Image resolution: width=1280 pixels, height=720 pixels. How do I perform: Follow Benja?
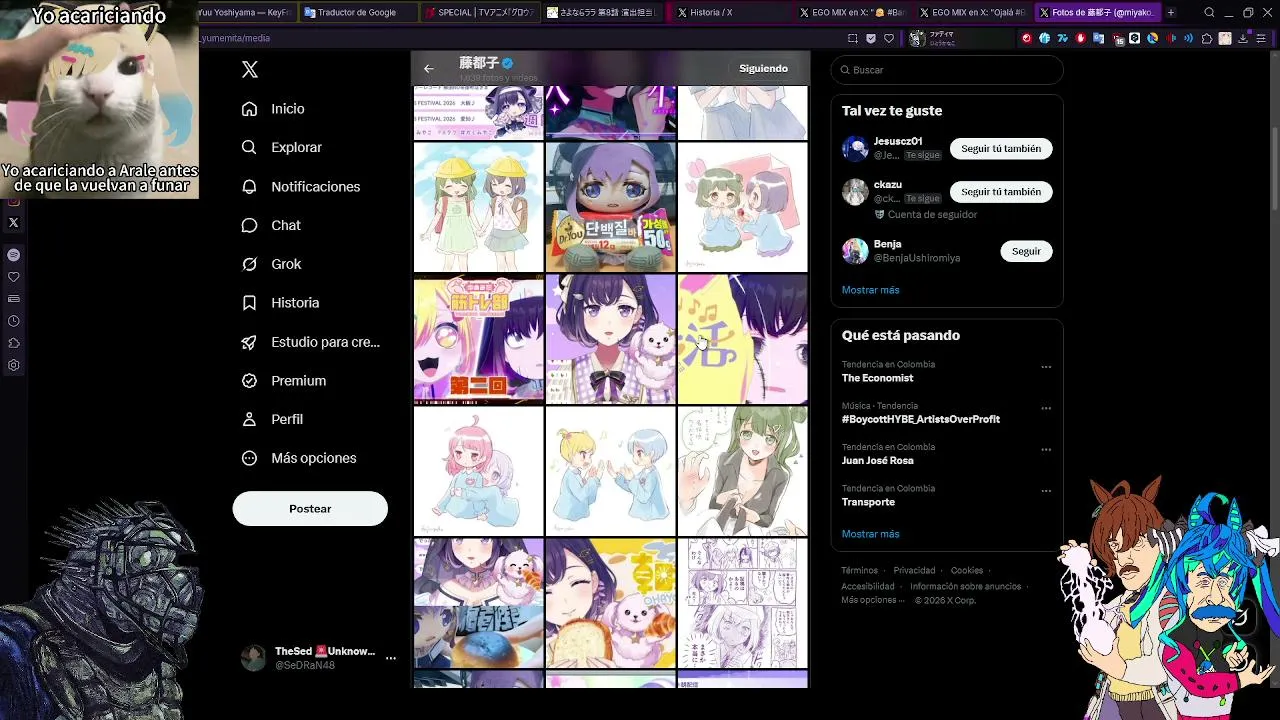[x=1026, y=252]
